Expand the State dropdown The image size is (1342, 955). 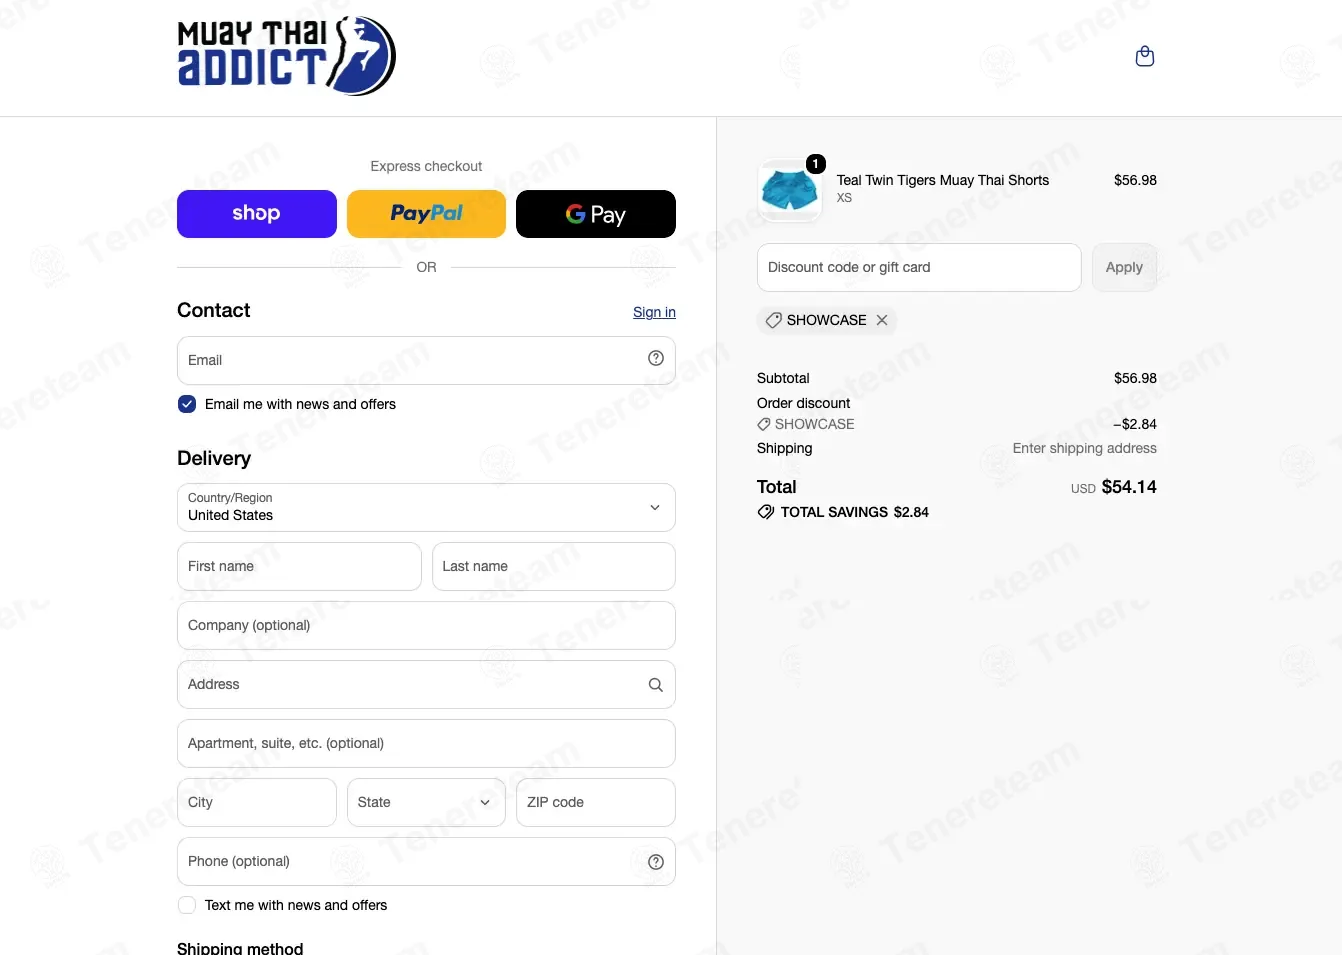pos(426,803)
